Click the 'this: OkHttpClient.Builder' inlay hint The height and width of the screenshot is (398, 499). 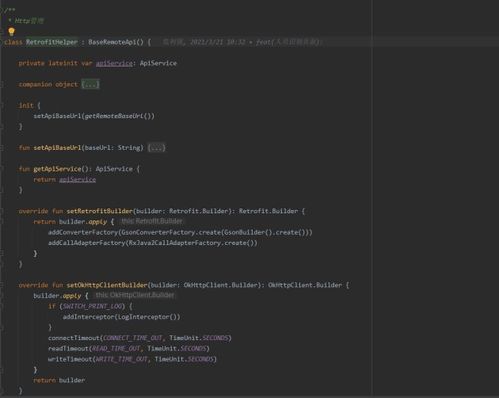pos(135,295)
